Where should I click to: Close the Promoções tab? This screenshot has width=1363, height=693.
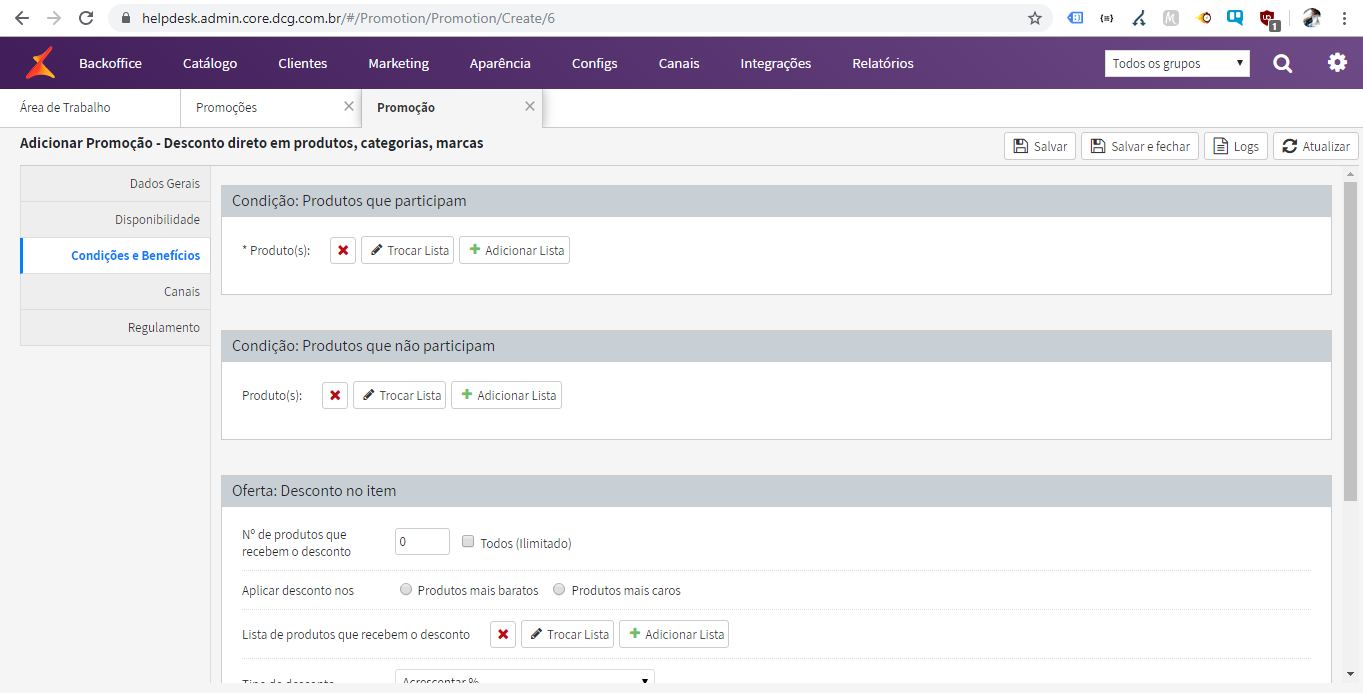pyautogui.click(x=348, y=106)
